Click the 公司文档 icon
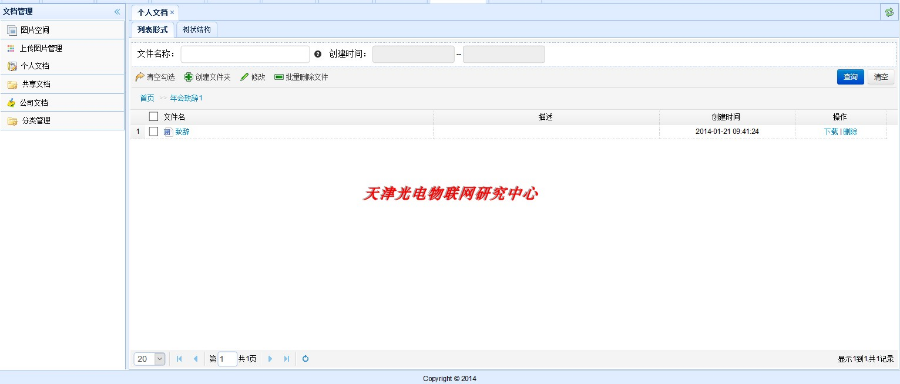 click(11, 103)
